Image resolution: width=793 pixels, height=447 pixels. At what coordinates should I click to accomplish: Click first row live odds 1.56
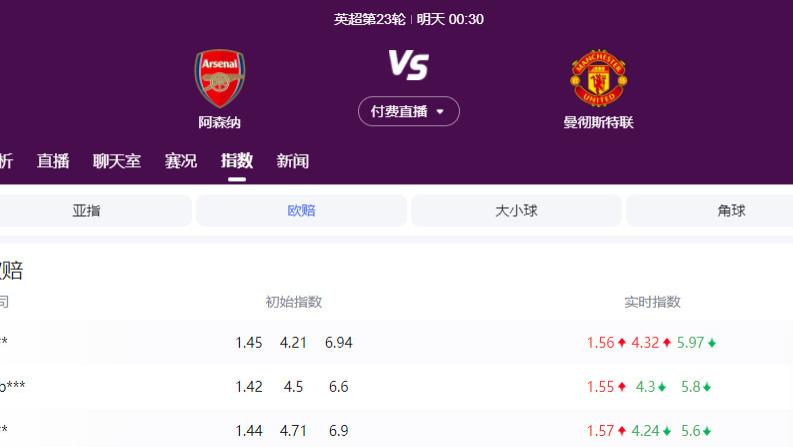(601, 343)
